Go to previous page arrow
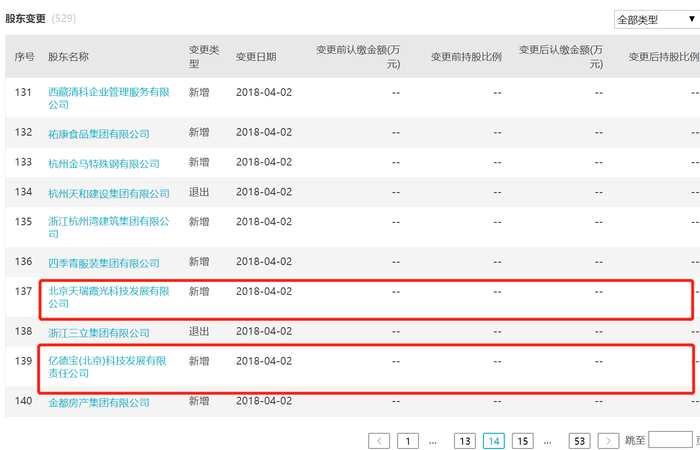Viewport: 700px width, 450px height. pyautogui.click(x=379, y=441)
